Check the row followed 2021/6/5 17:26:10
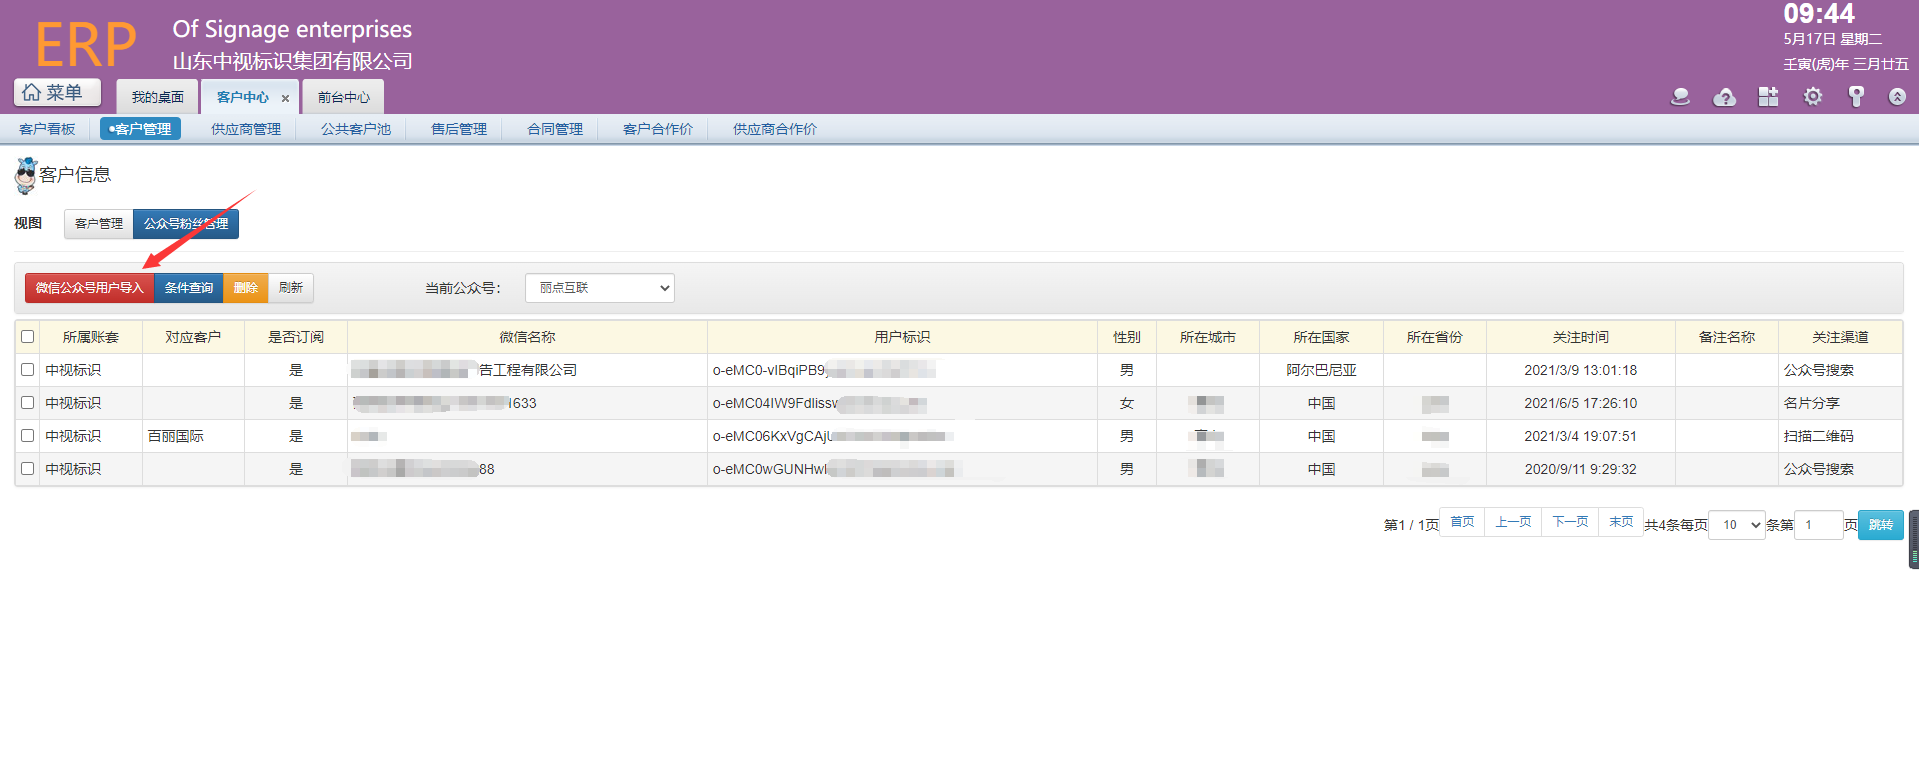Image resolution: width=1919 pixels, height=773 pixels. (x=28, y=403)
